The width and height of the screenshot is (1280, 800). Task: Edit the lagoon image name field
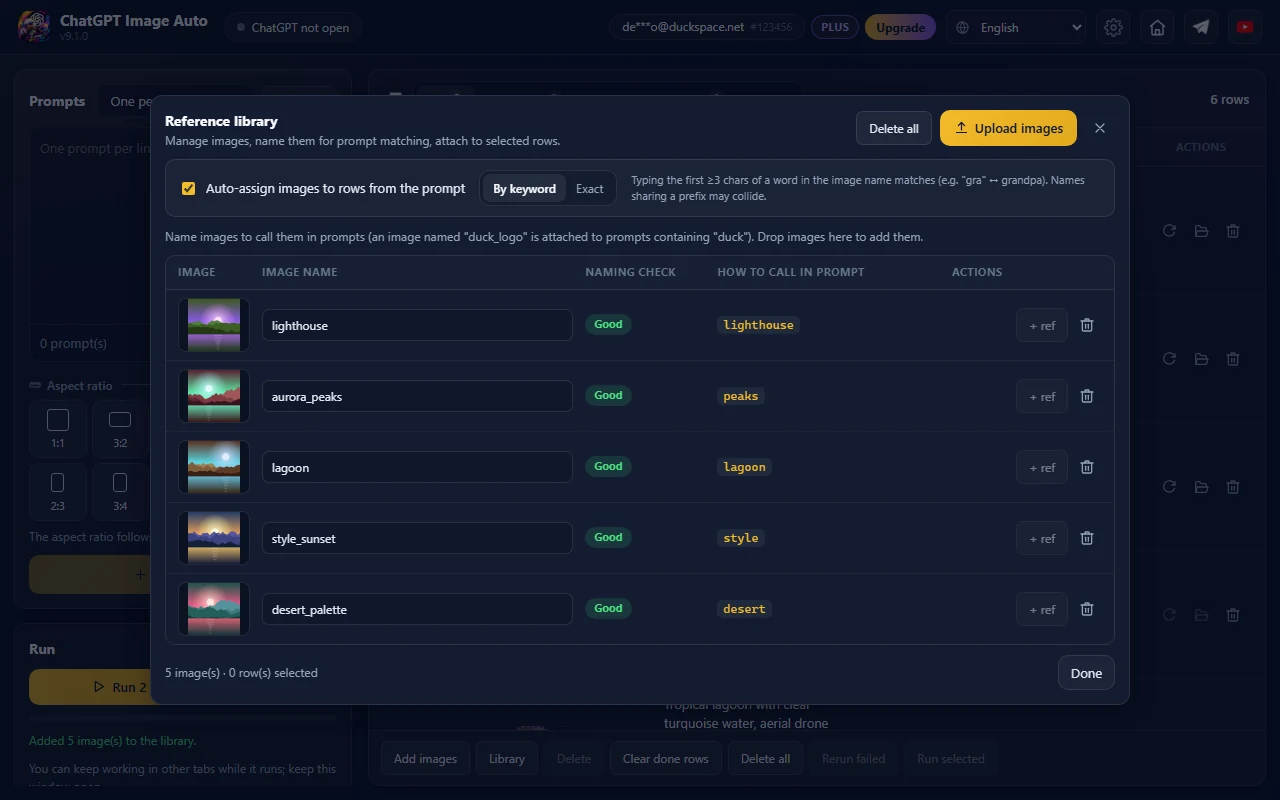(417, 467)
